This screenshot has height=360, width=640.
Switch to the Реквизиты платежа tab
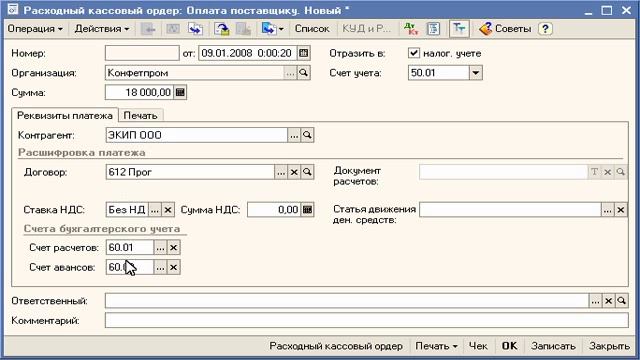pos(64,116)
